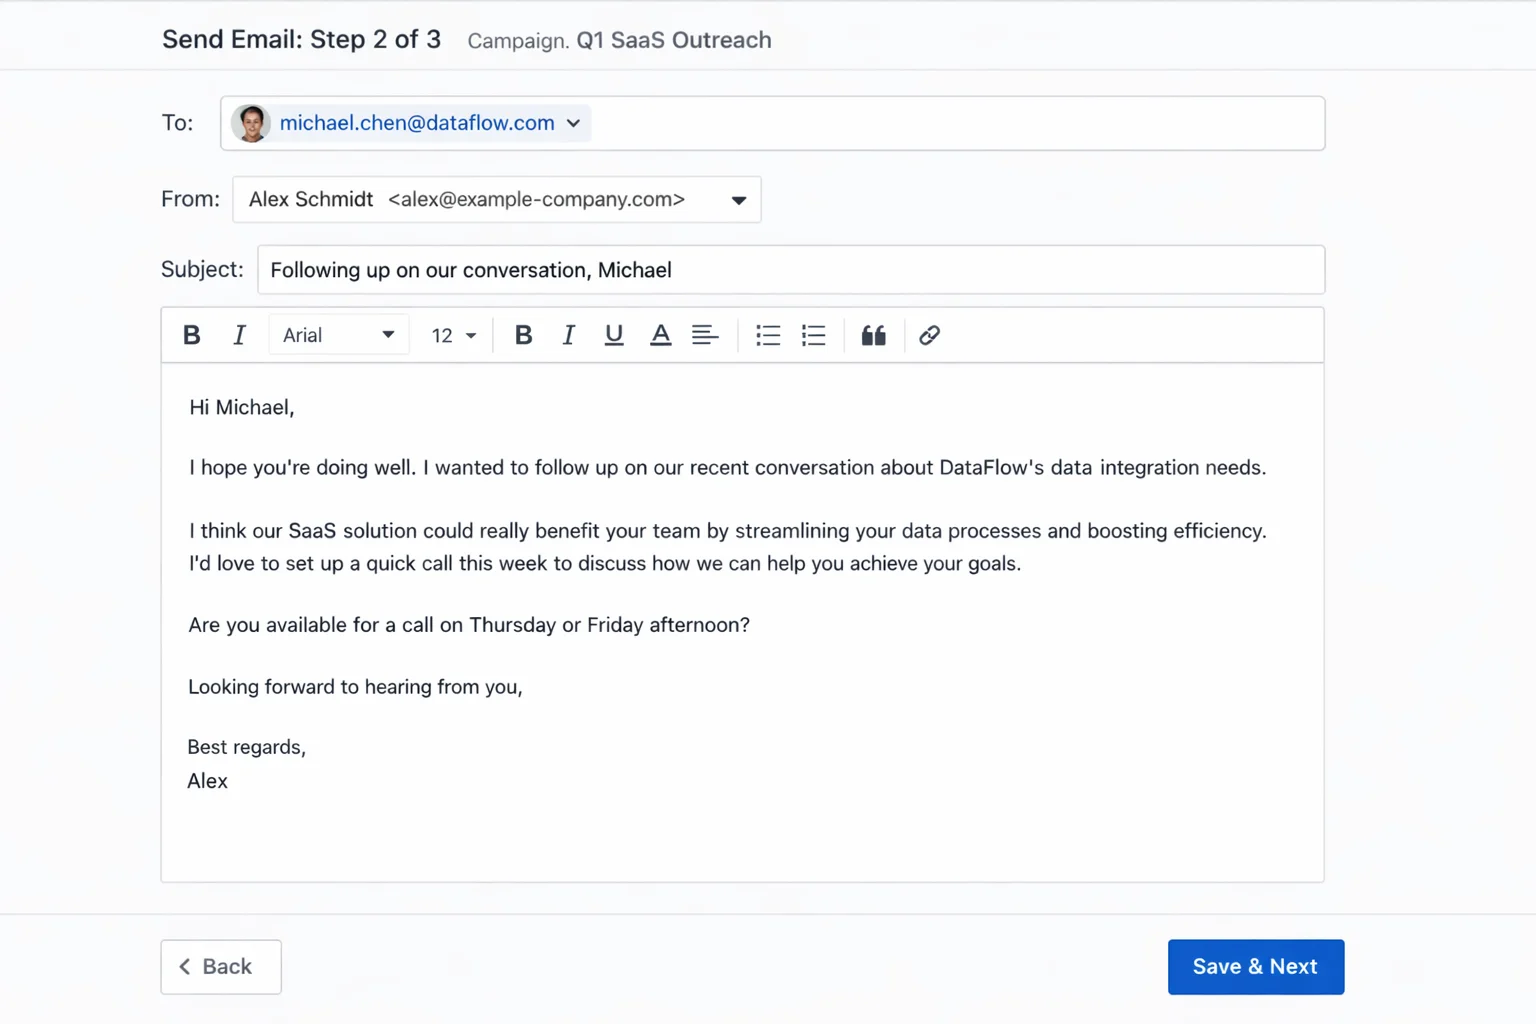Apply blockquote formatting
The image size is (1536, 1024).
tap(873, 335)
